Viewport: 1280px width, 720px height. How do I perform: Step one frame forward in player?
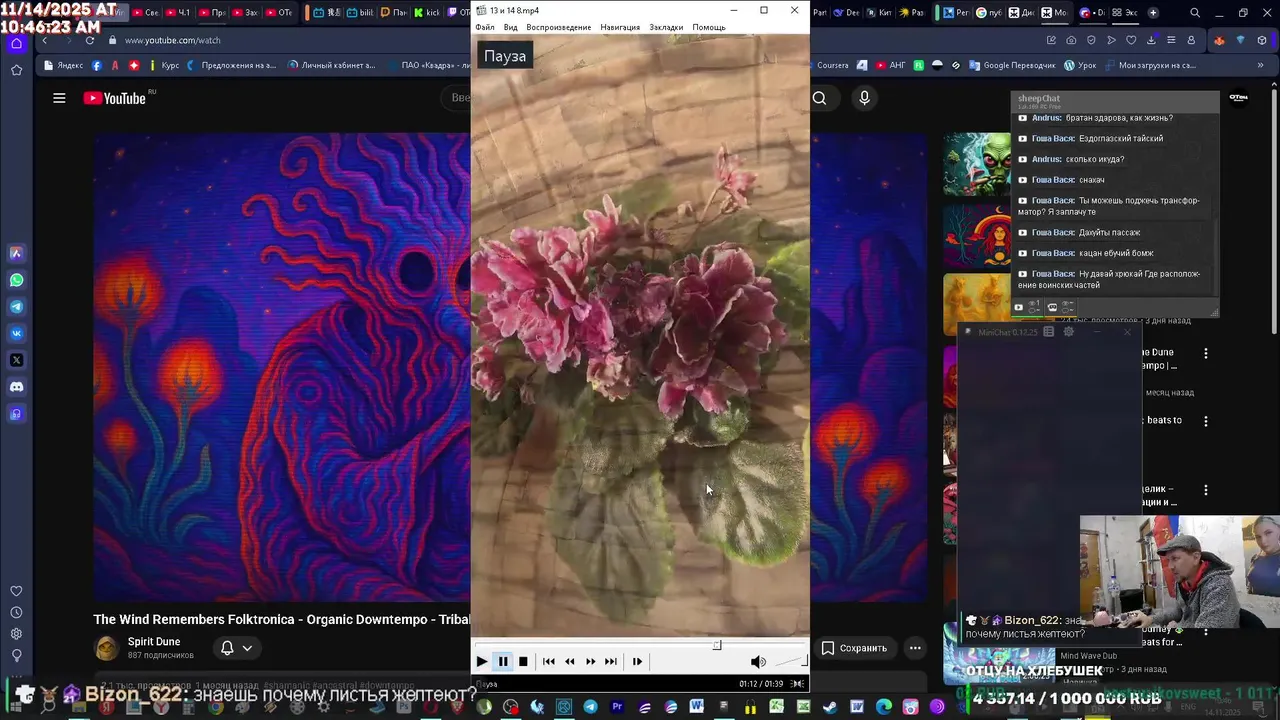(x=637, y=662)
